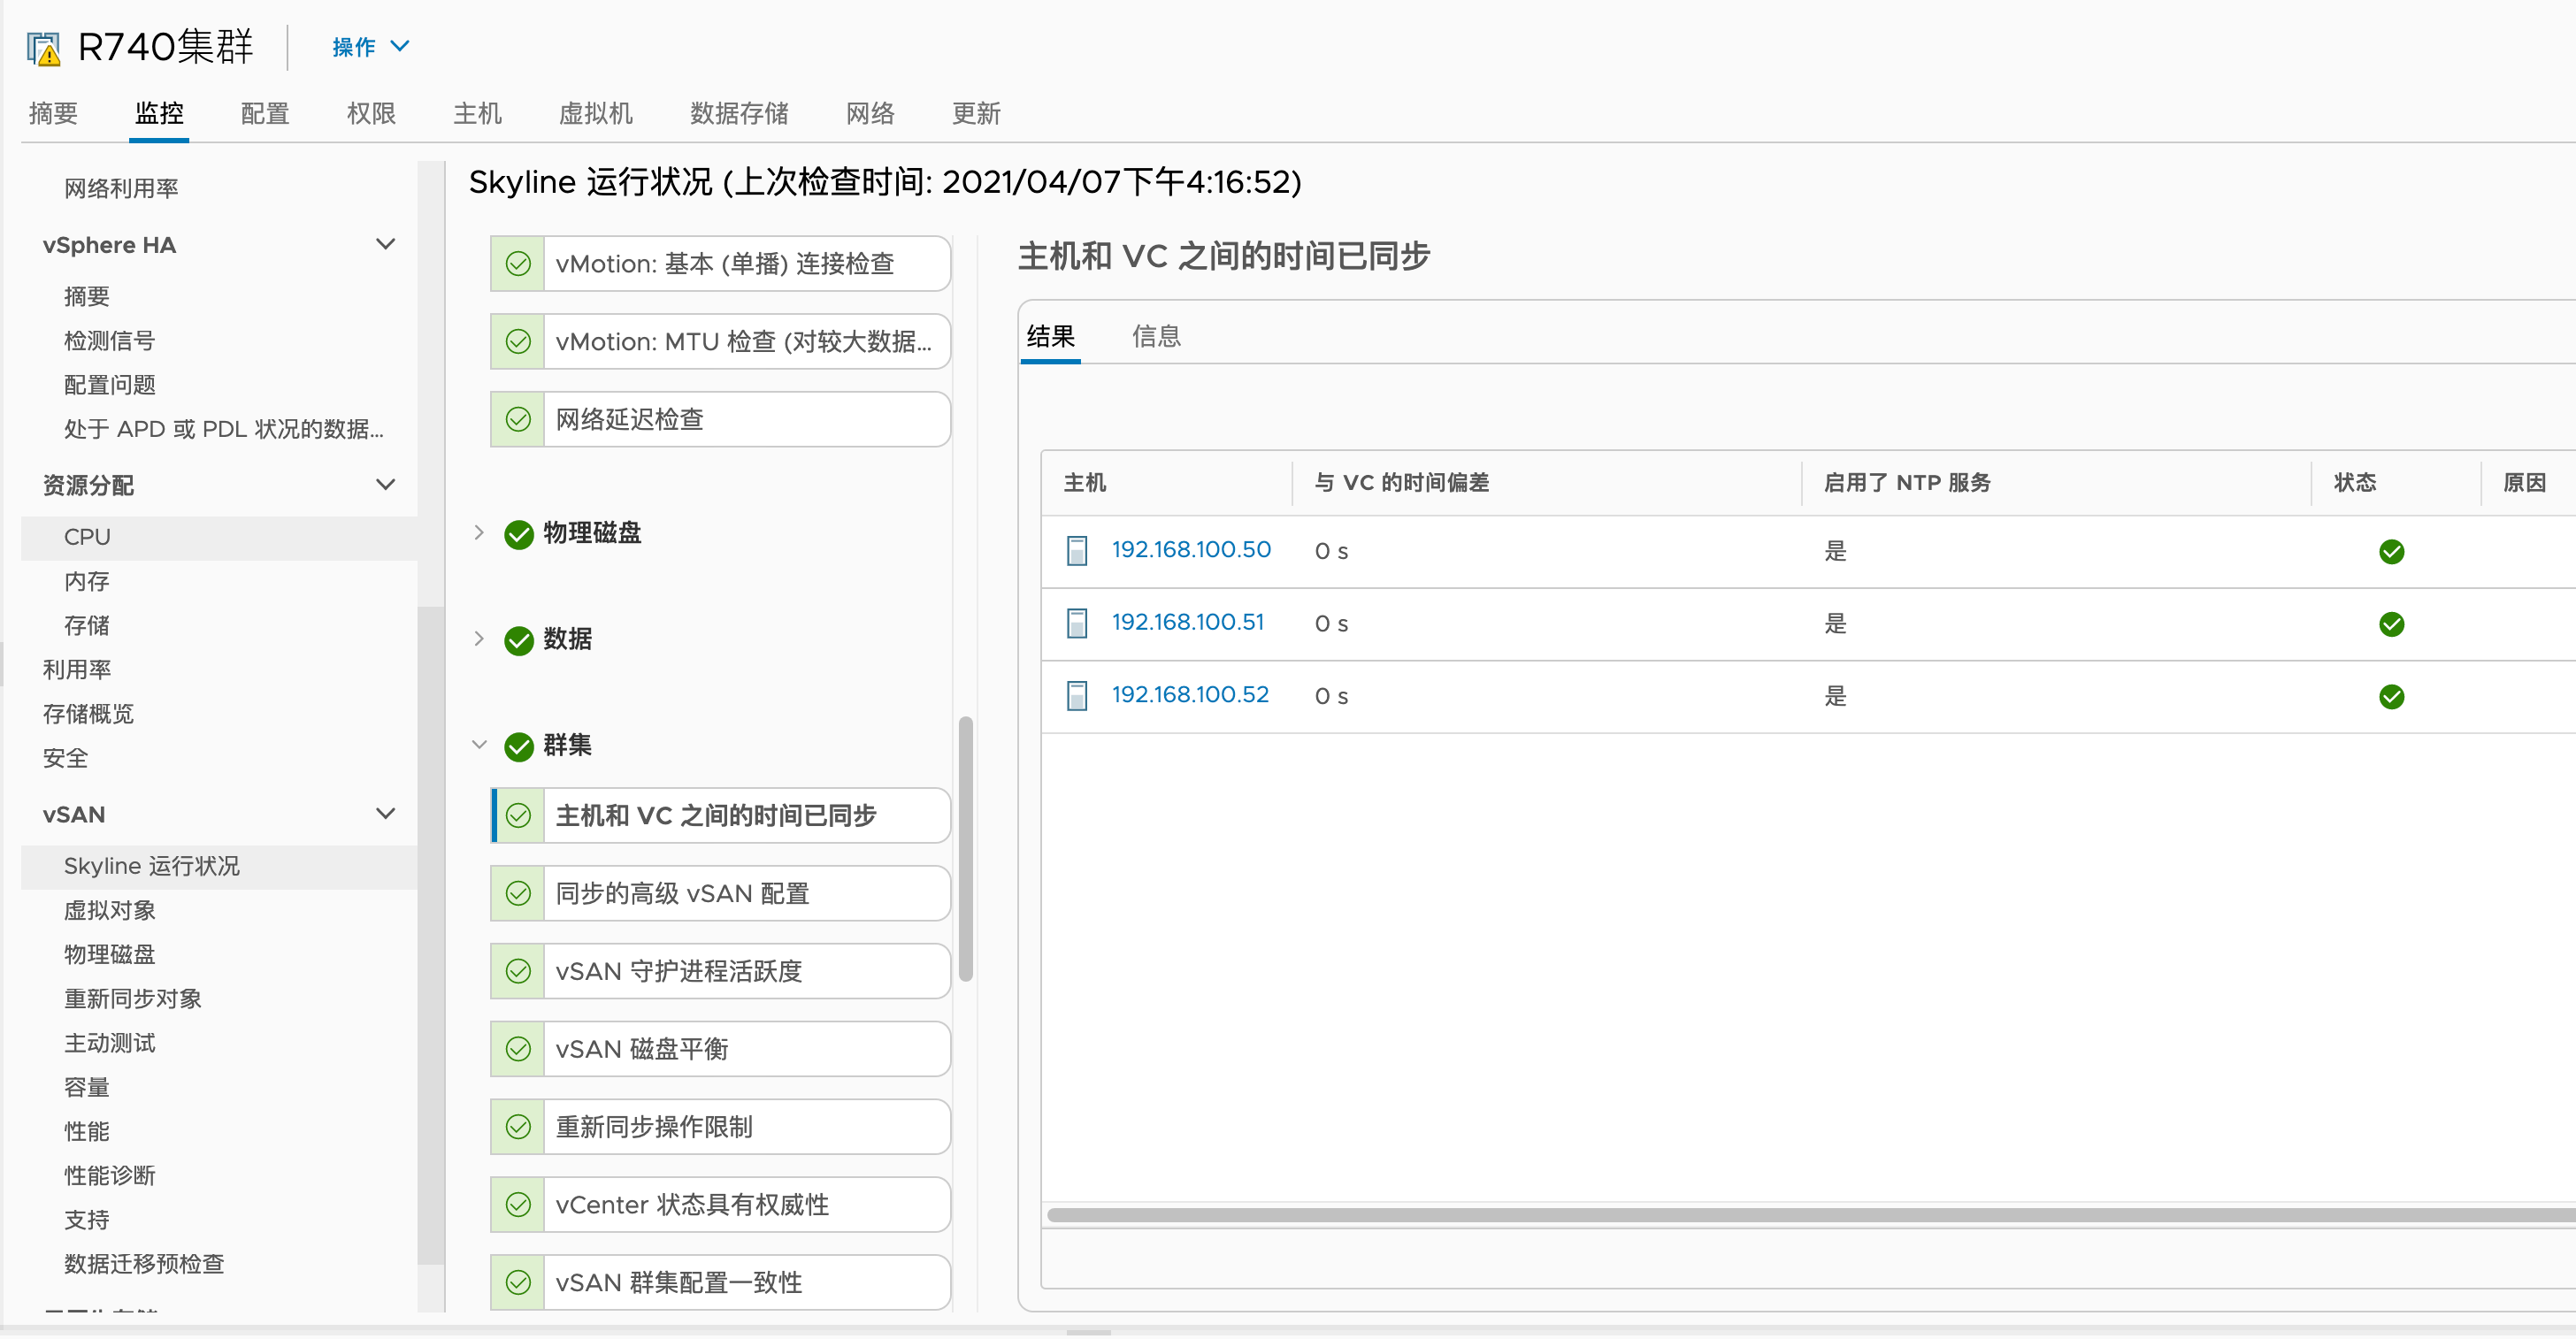This screenshot has width=2576, height=1339.
Task: Expand the 物理磁盘 health group
Action: [479, 533]
